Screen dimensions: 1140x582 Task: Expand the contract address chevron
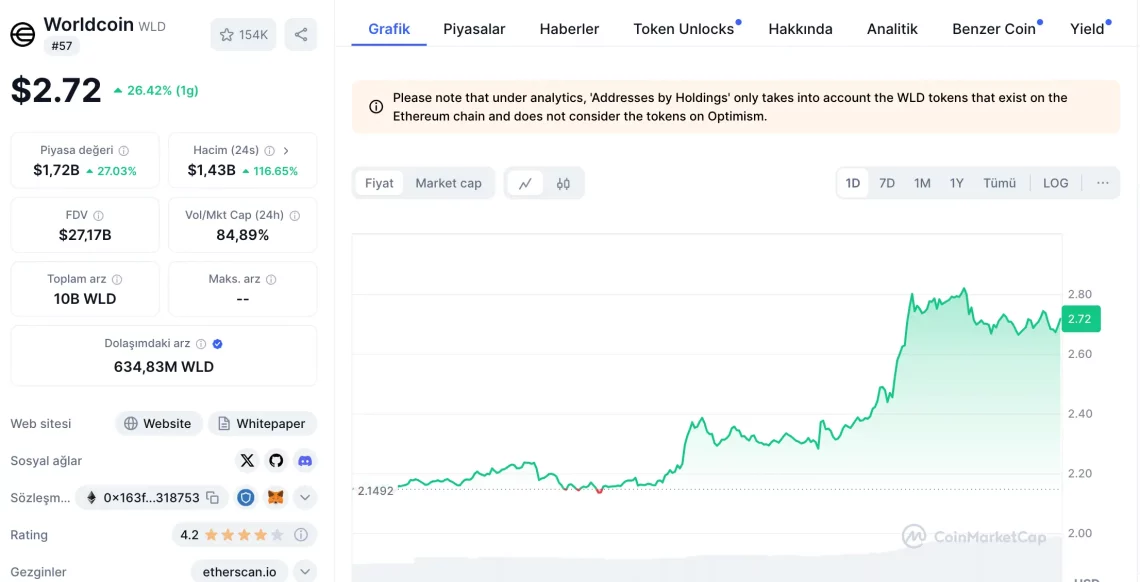pyautogui.click(x=305, y=497)
